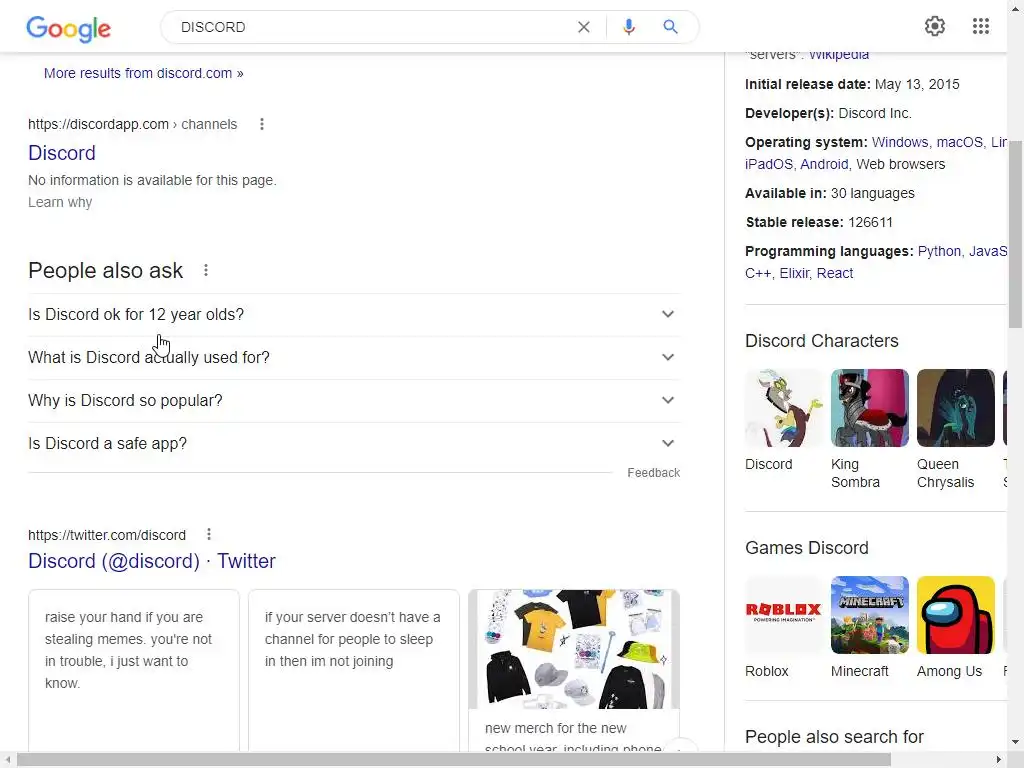Open the settings gear icon
The height and width of the screenshot is (768, 1024).
click(935, 26)
